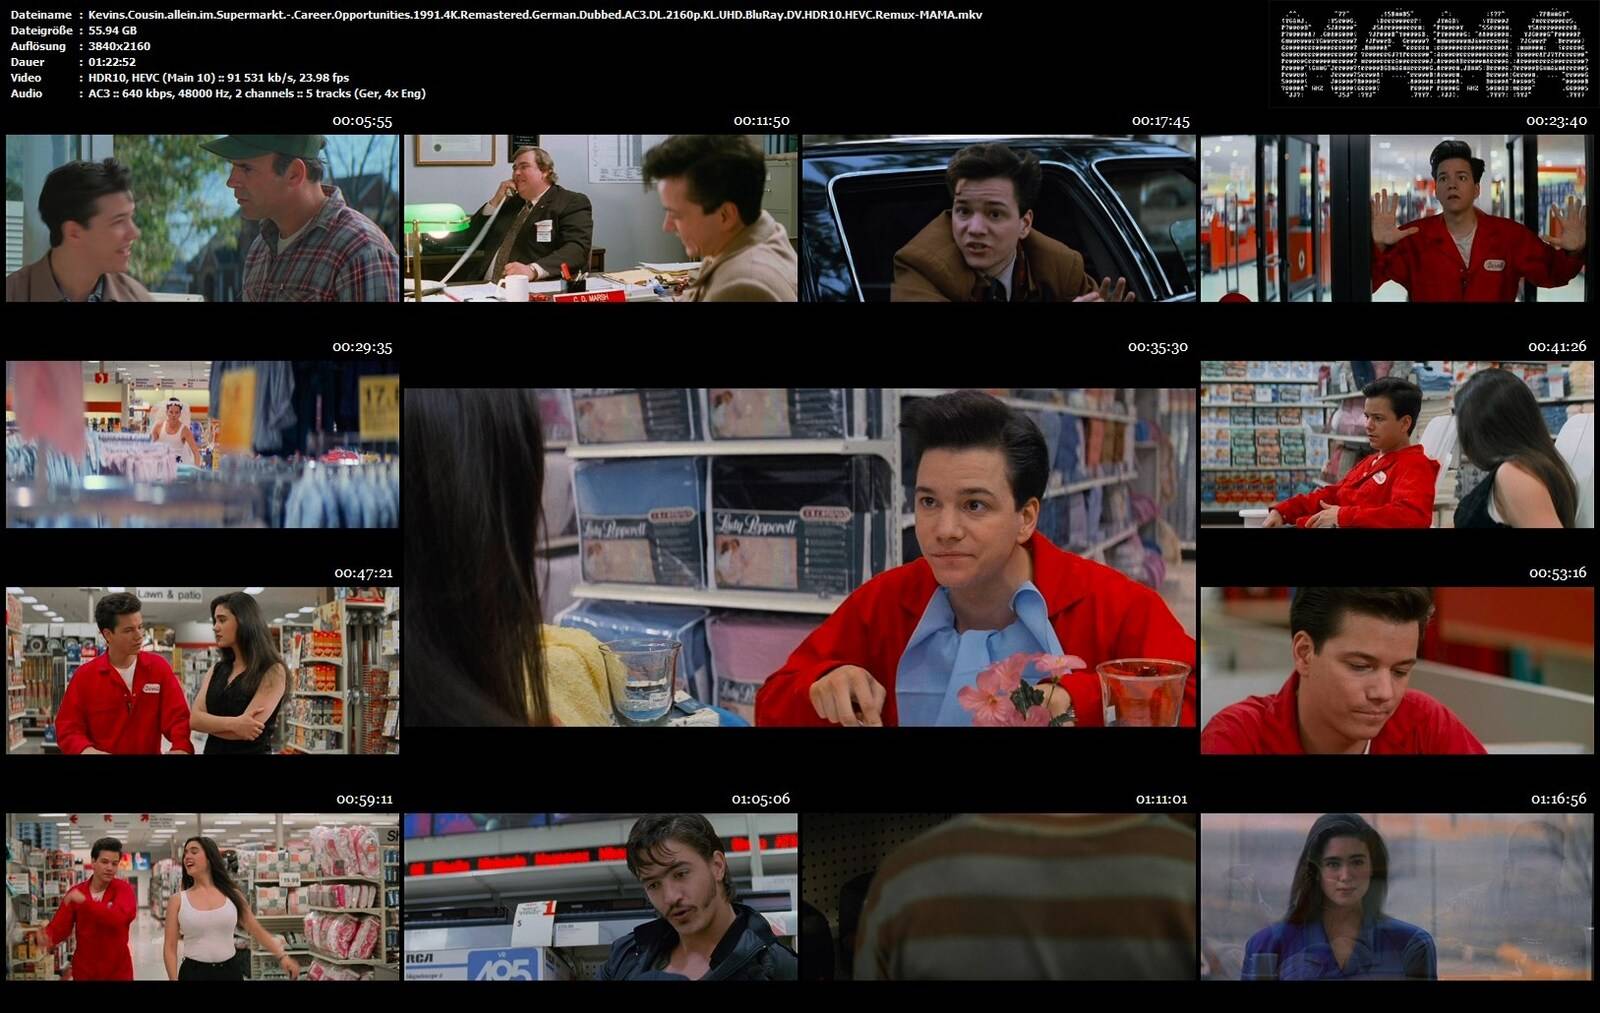Select the thumbnail at 00:11:50
This screenshot has width=1600, height=1013.
[x=601, y=218]
